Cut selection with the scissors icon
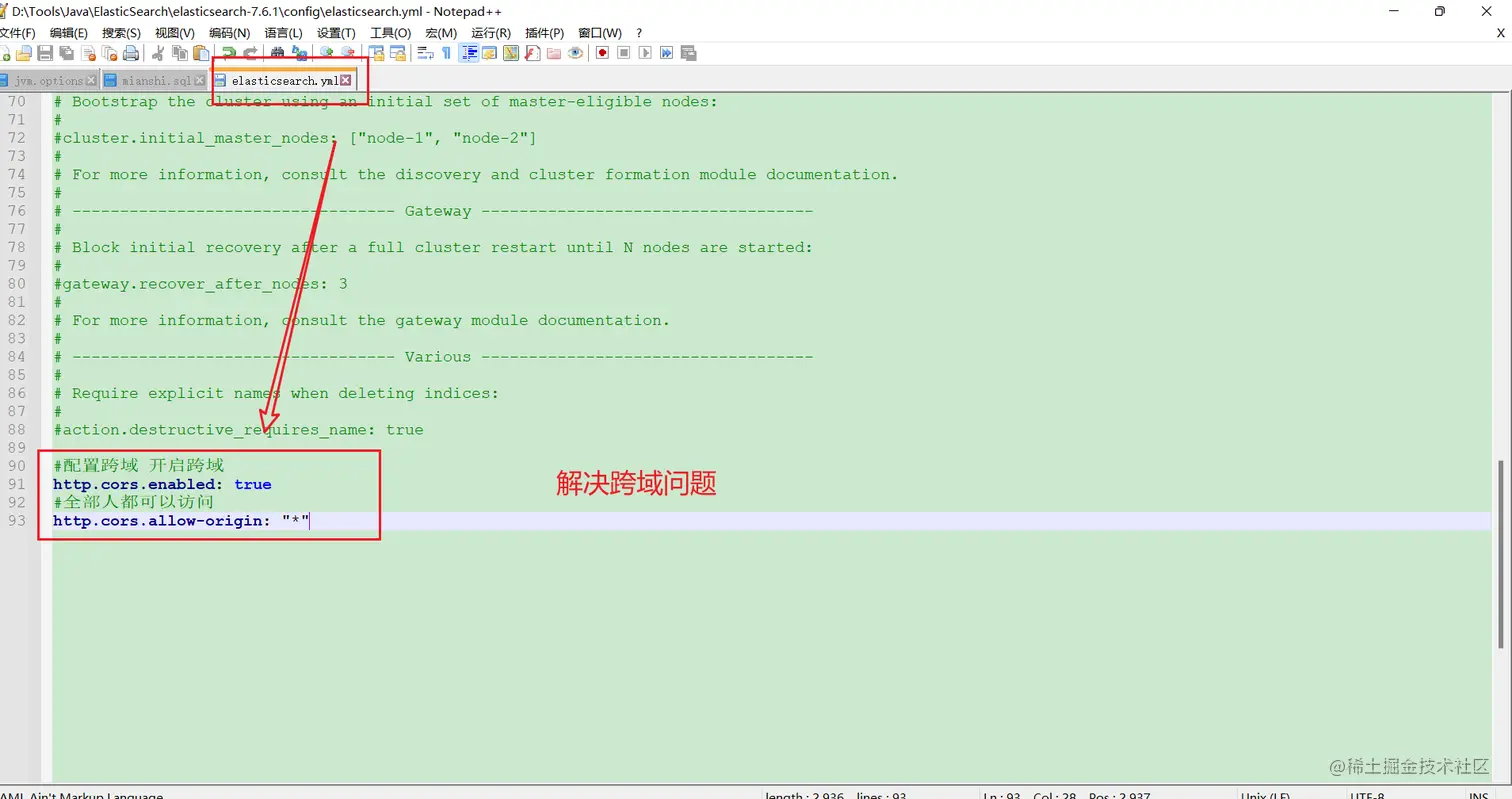Viewport: 1512px width, 799px height. point(158,53)
